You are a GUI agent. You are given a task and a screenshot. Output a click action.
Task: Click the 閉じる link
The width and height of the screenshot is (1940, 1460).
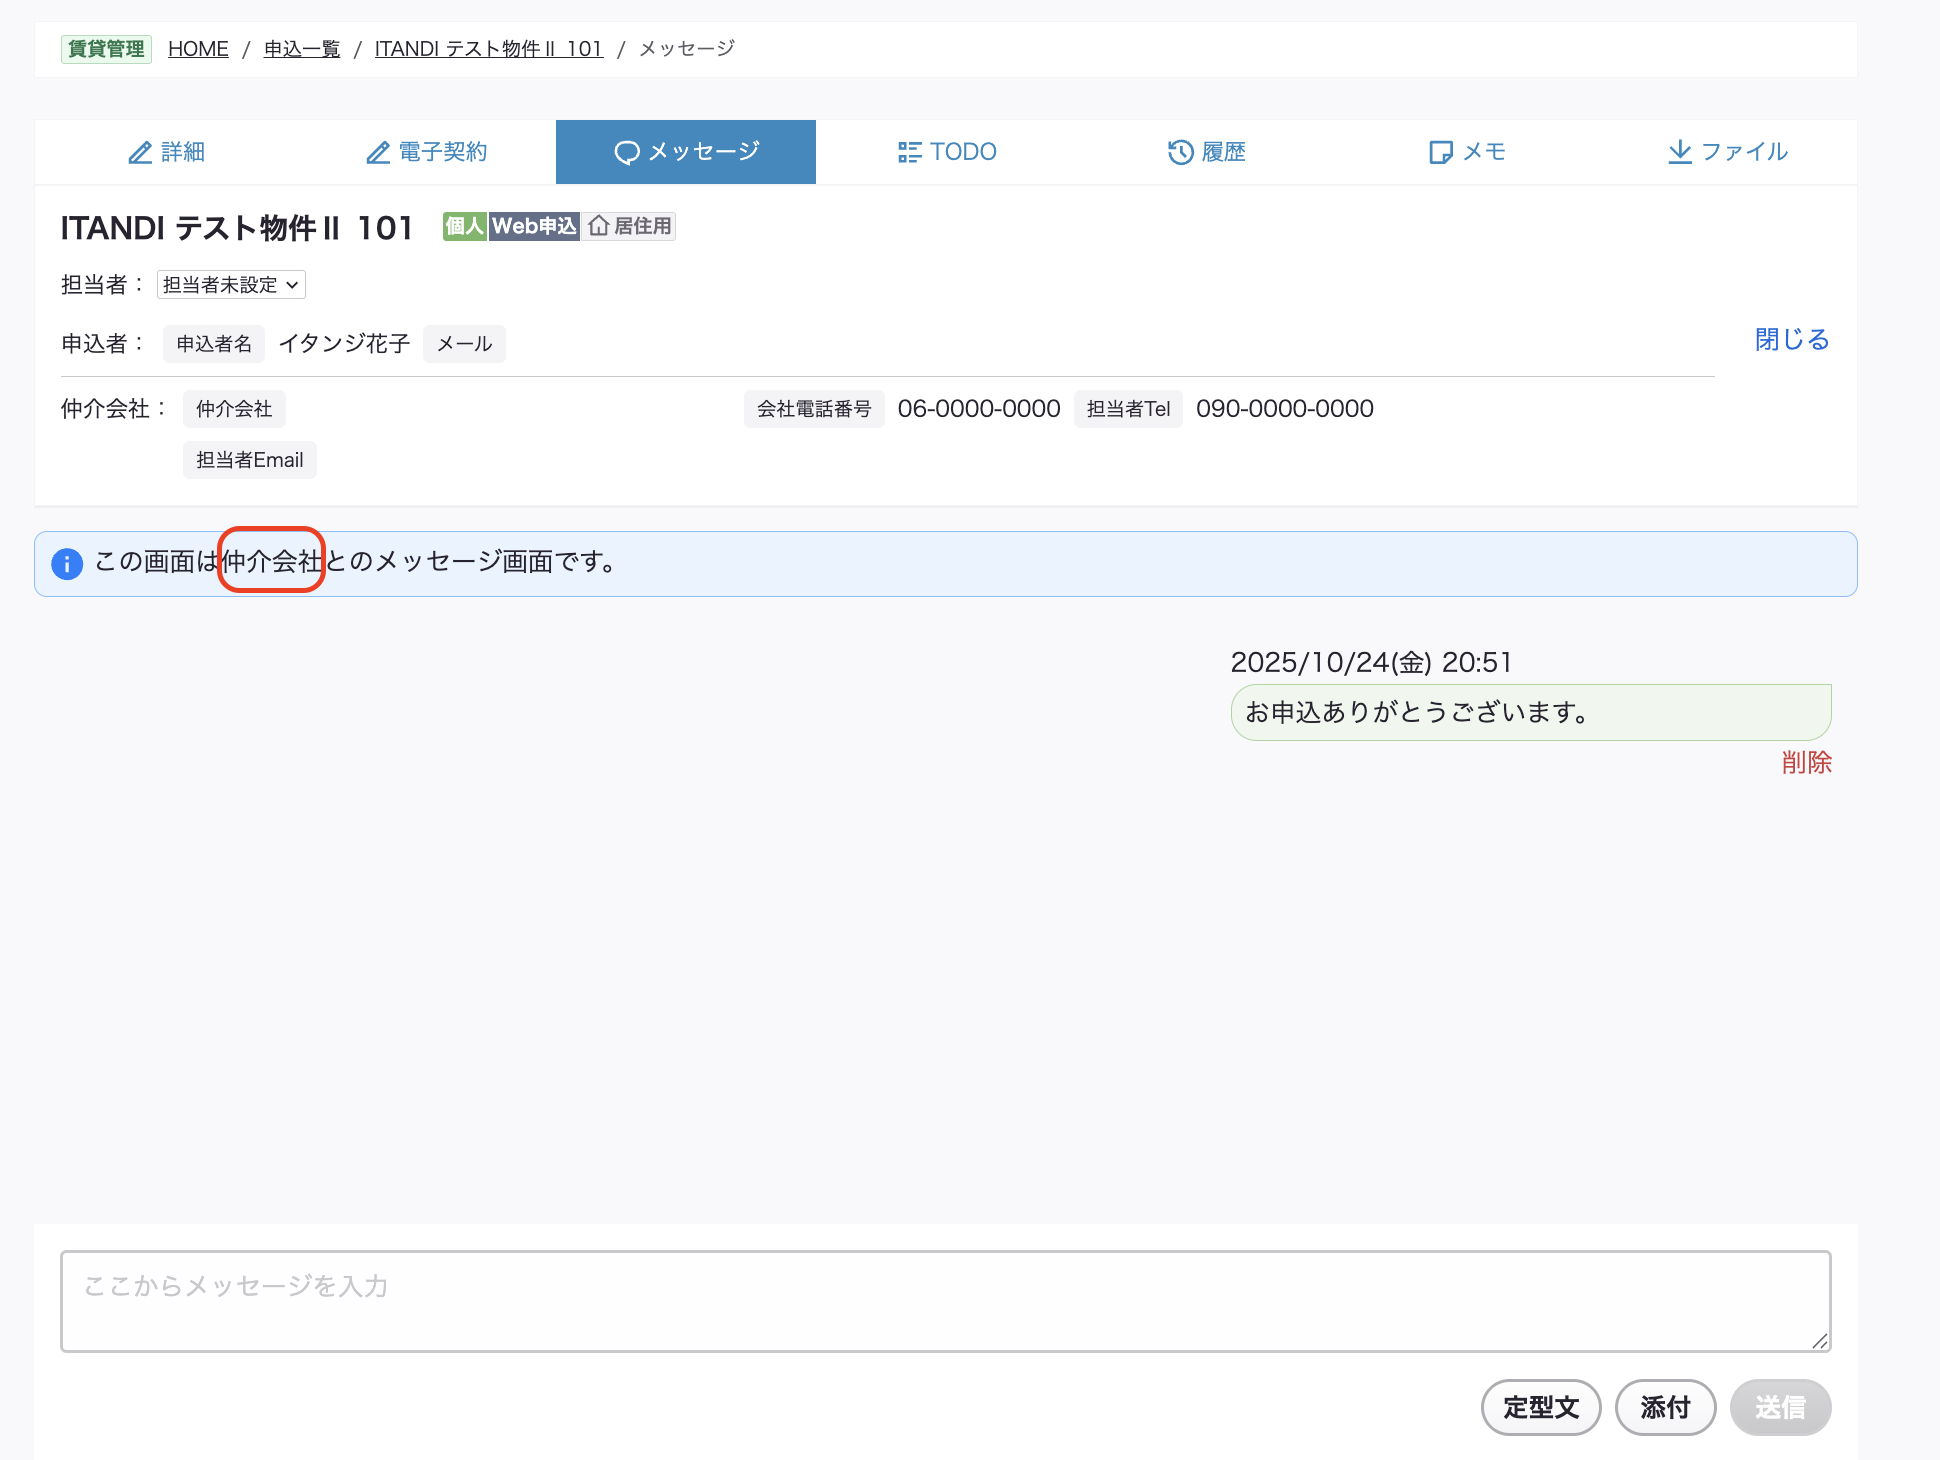[1792, 340]
